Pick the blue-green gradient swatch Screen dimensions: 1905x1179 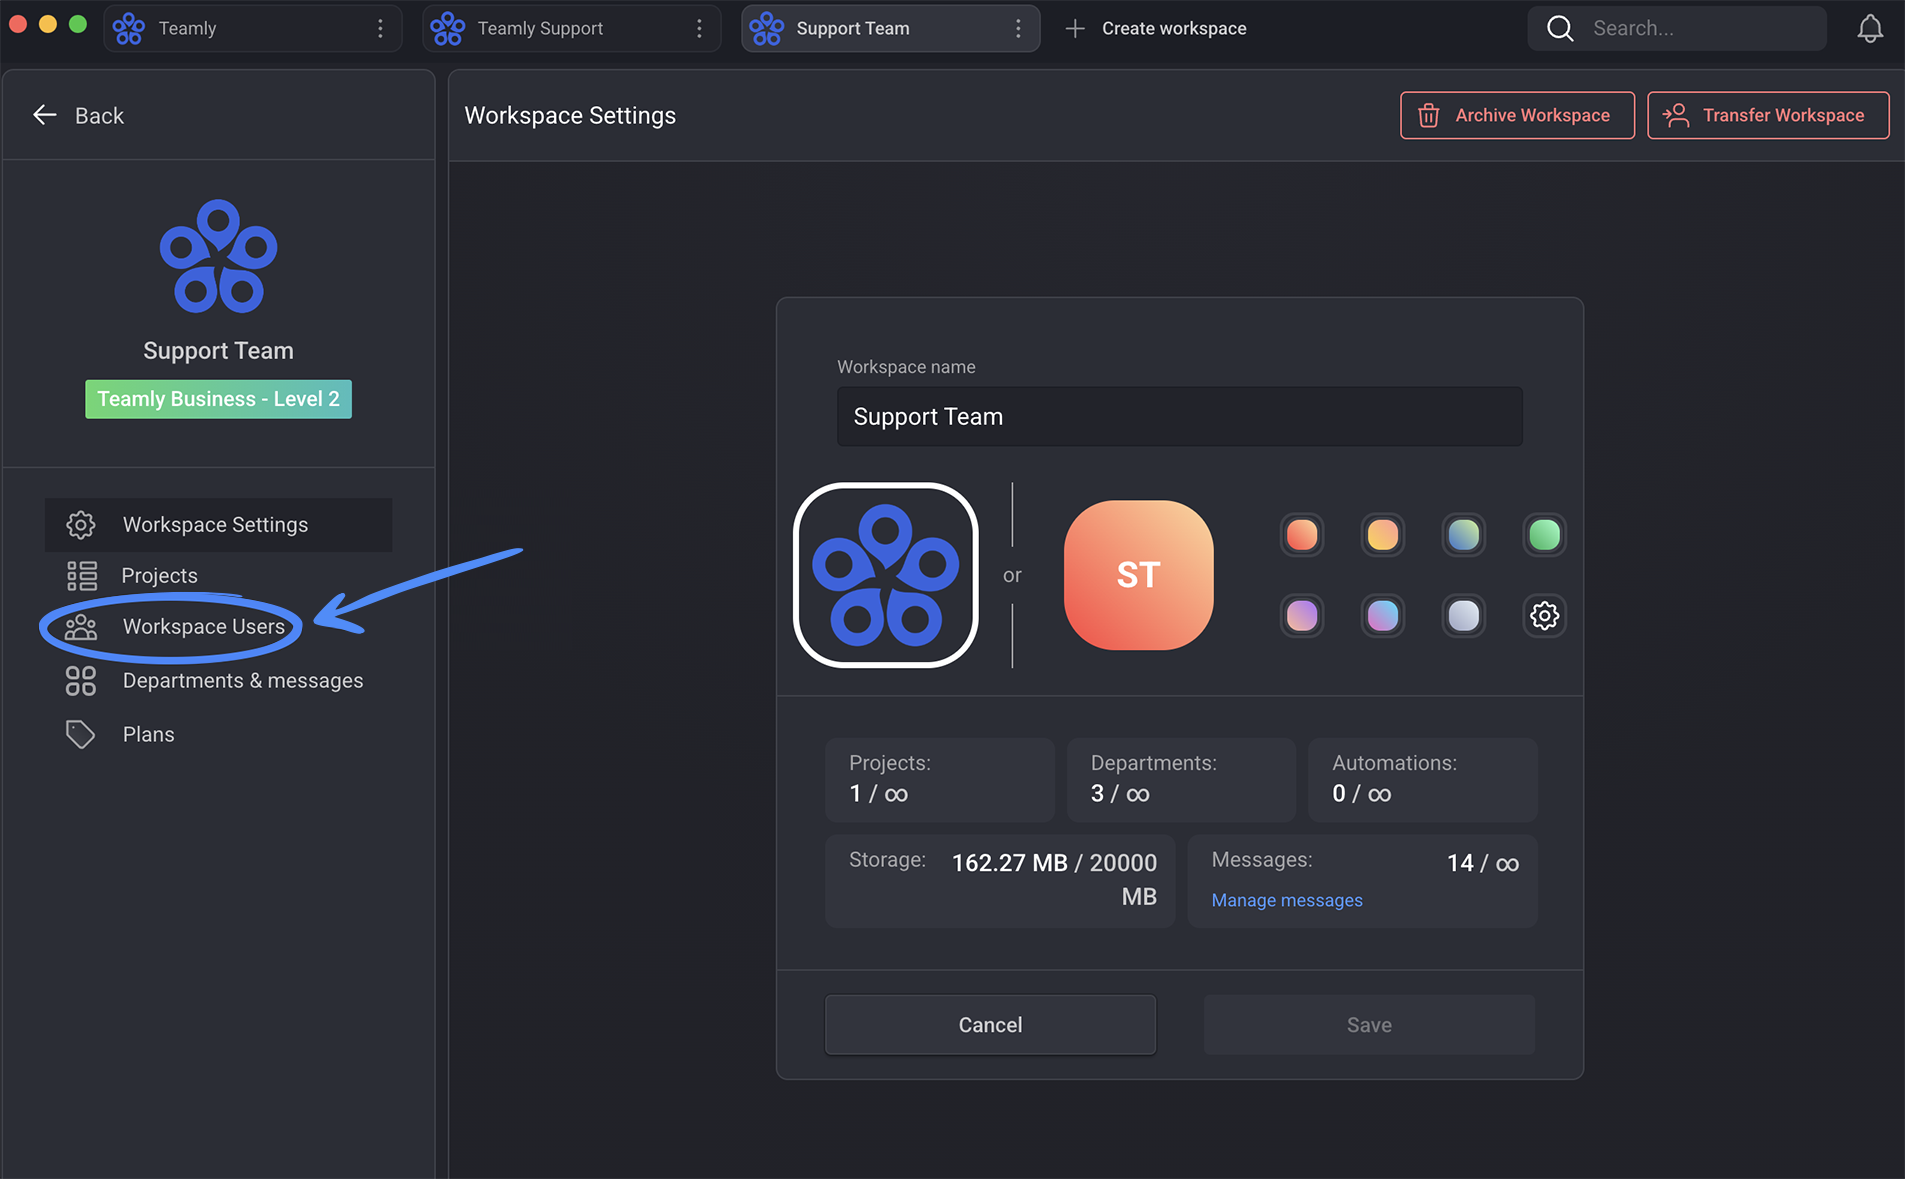1463,535
